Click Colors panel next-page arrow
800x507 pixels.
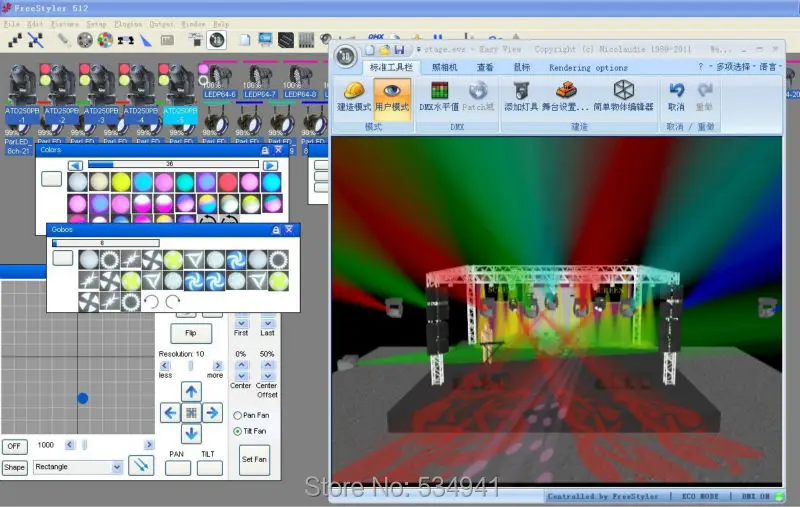(270, 165)
